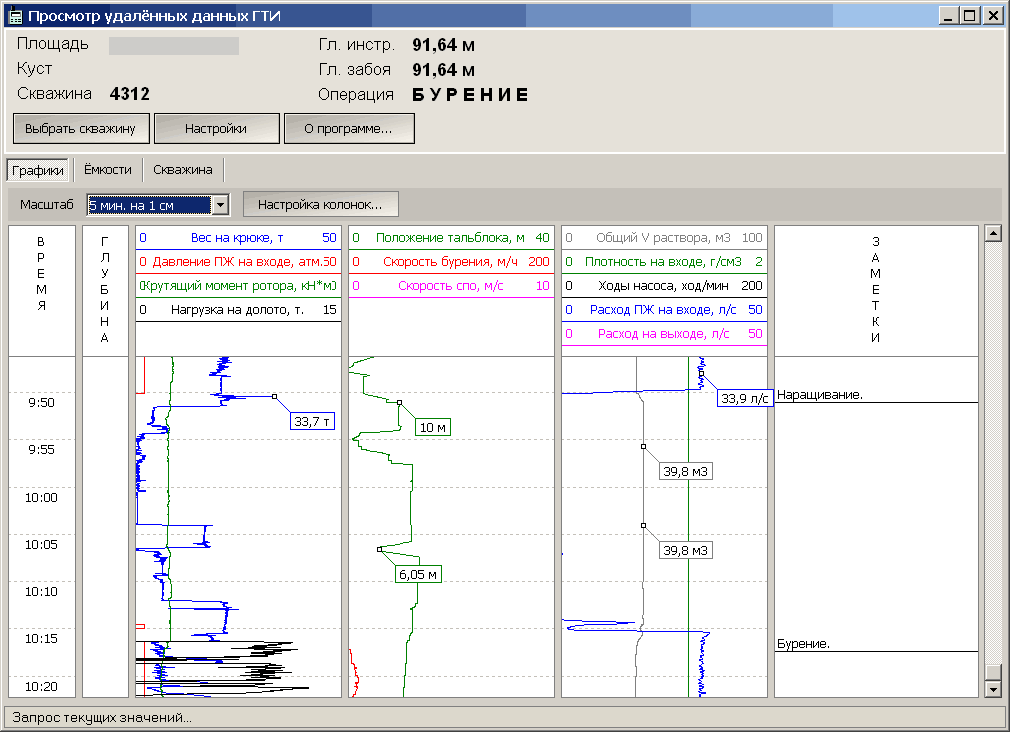Switch to the Графики tab
Screen dimensions: 1010x732
tap(37, 170)
